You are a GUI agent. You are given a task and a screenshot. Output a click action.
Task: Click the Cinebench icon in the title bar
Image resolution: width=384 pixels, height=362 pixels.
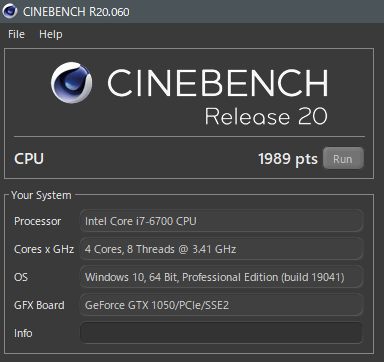pos(10,11)
